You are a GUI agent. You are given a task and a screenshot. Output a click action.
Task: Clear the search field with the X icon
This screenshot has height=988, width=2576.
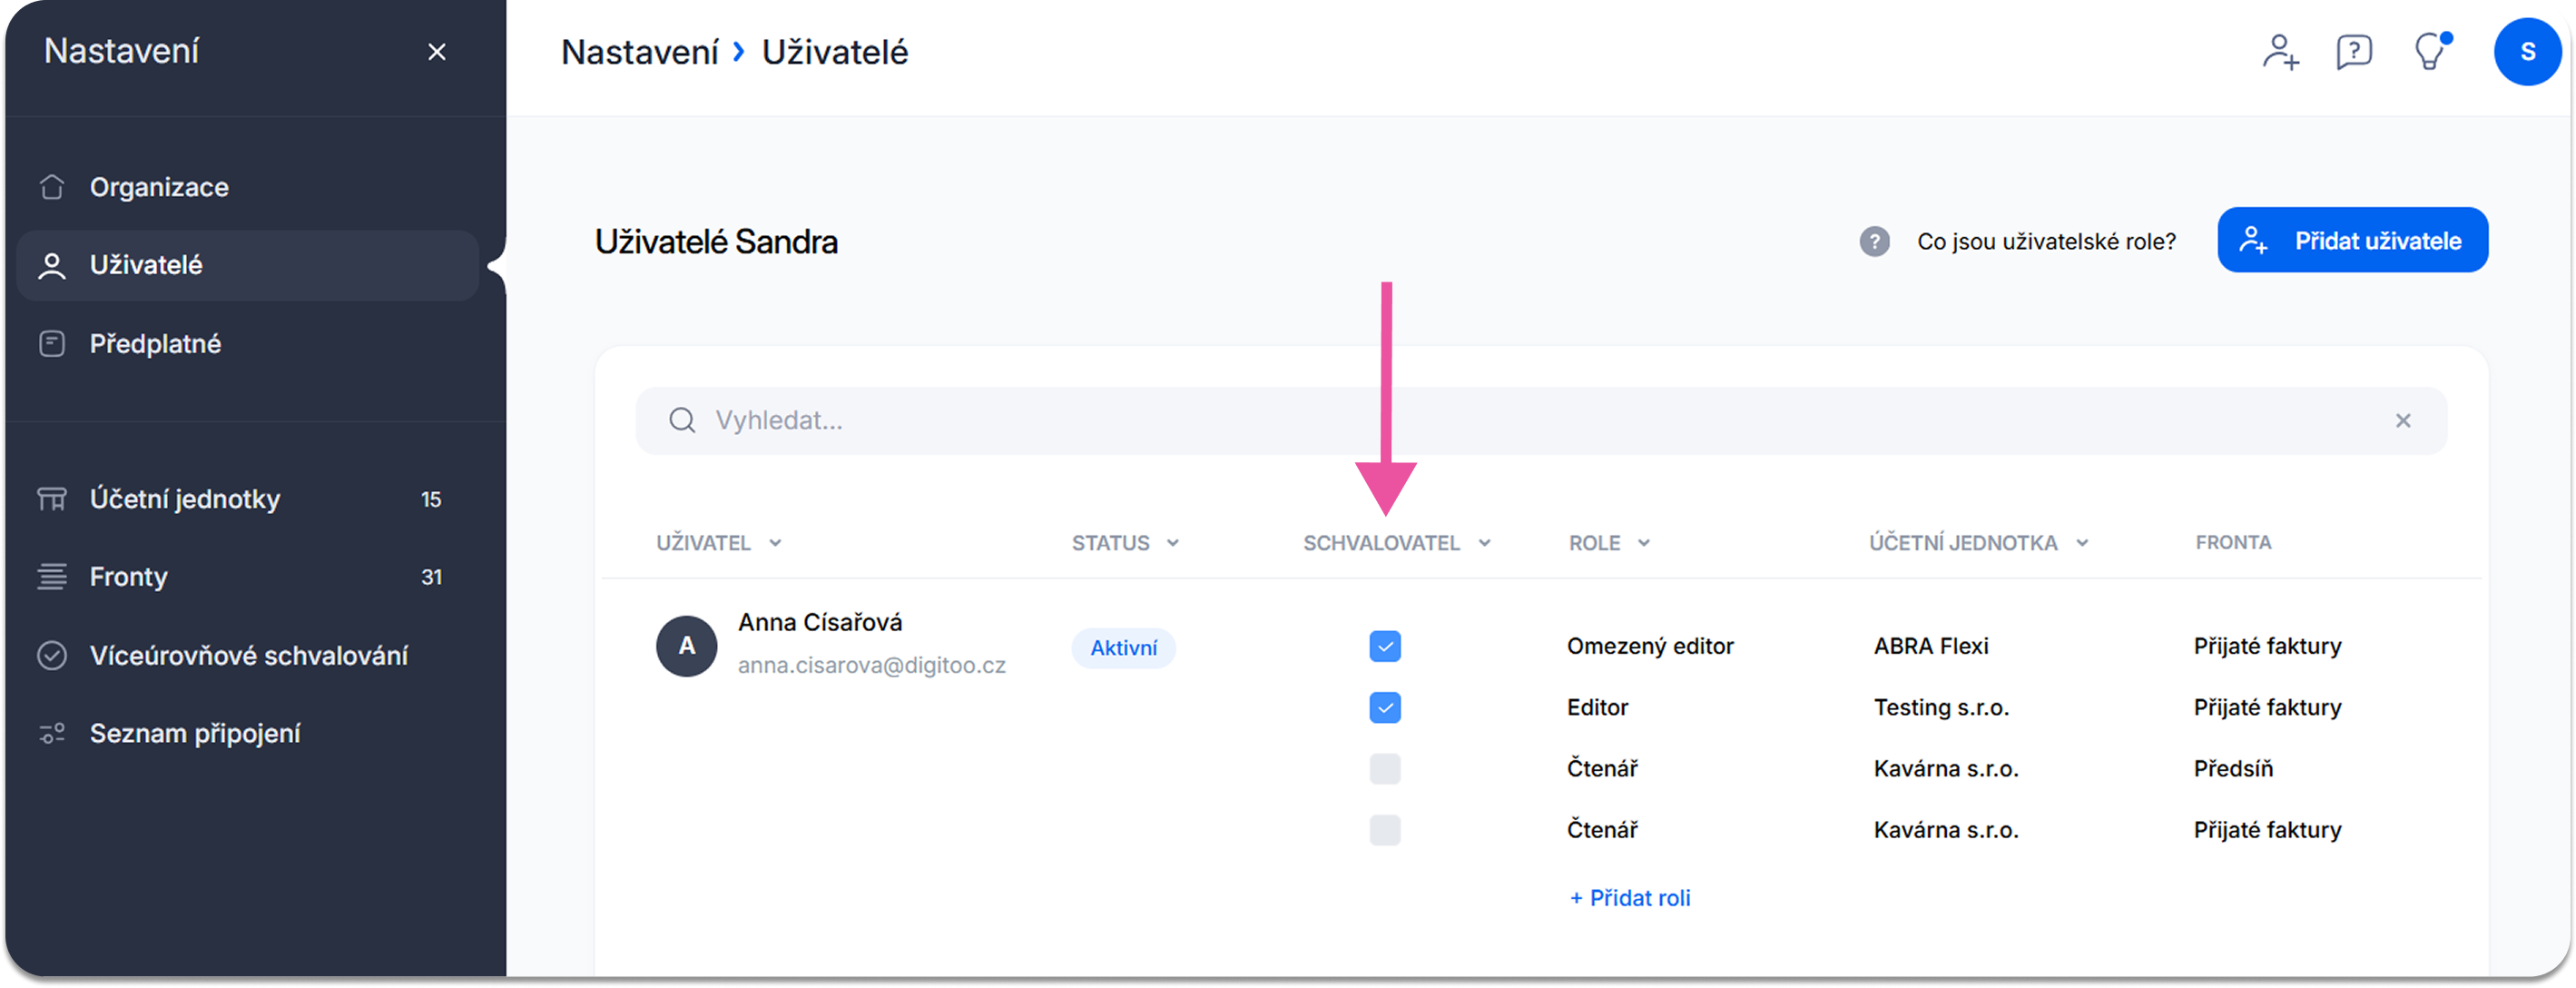(x=2402, y=421)
